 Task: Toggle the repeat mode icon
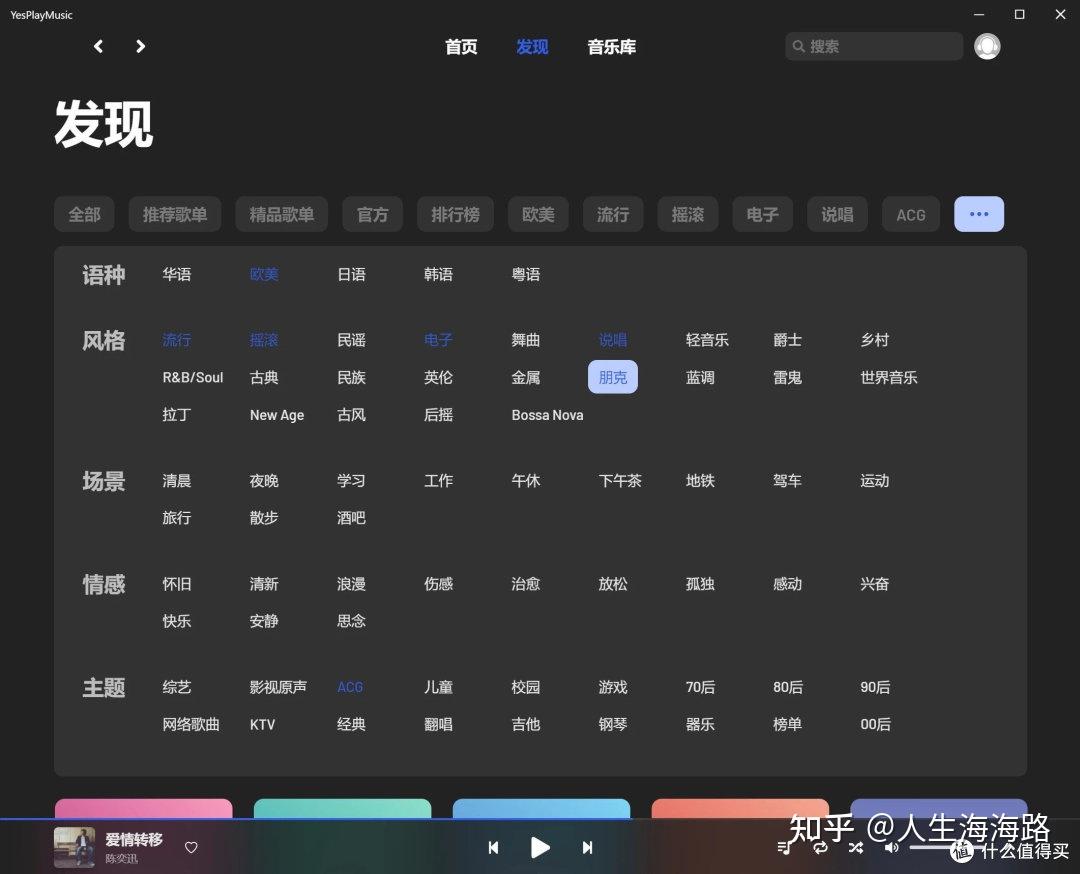click(820, 847)
